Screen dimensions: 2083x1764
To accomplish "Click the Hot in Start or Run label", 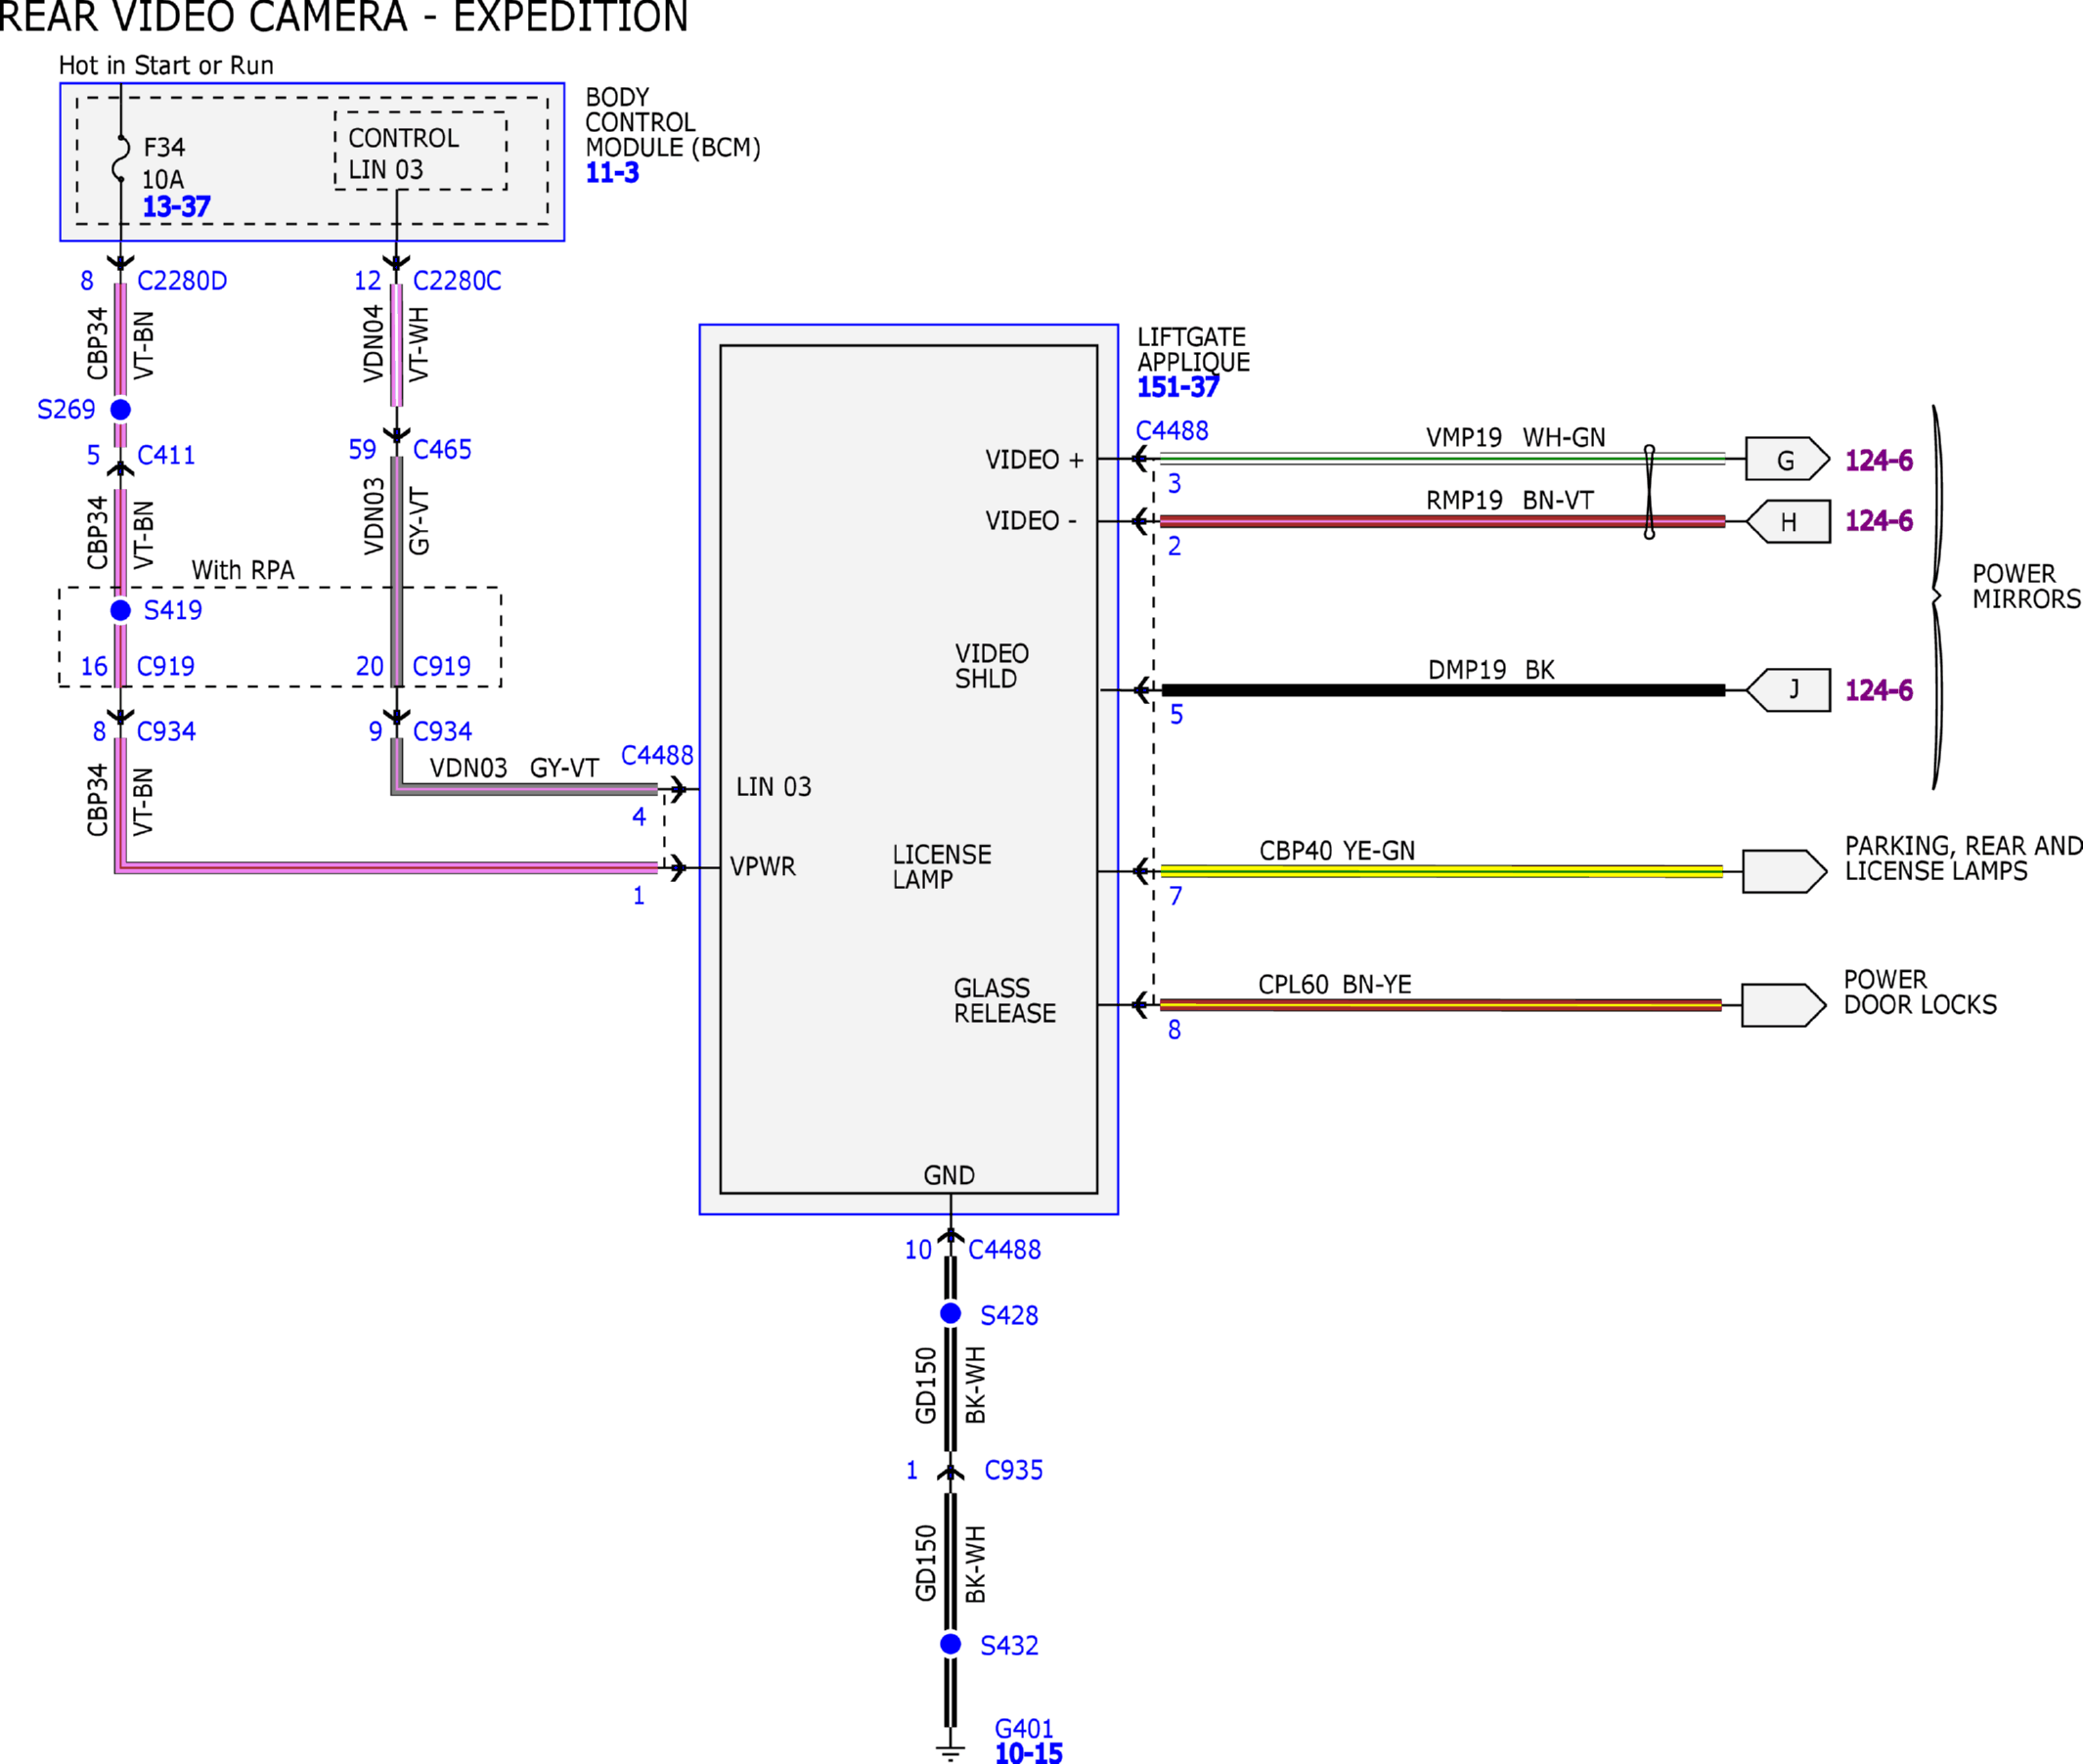I will point(166,66).
